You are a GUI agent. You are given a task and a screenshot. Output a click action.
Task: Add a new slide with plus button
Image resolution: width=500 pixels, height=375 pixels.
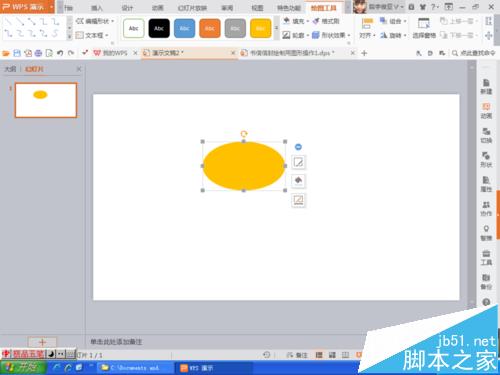point(42,342)
